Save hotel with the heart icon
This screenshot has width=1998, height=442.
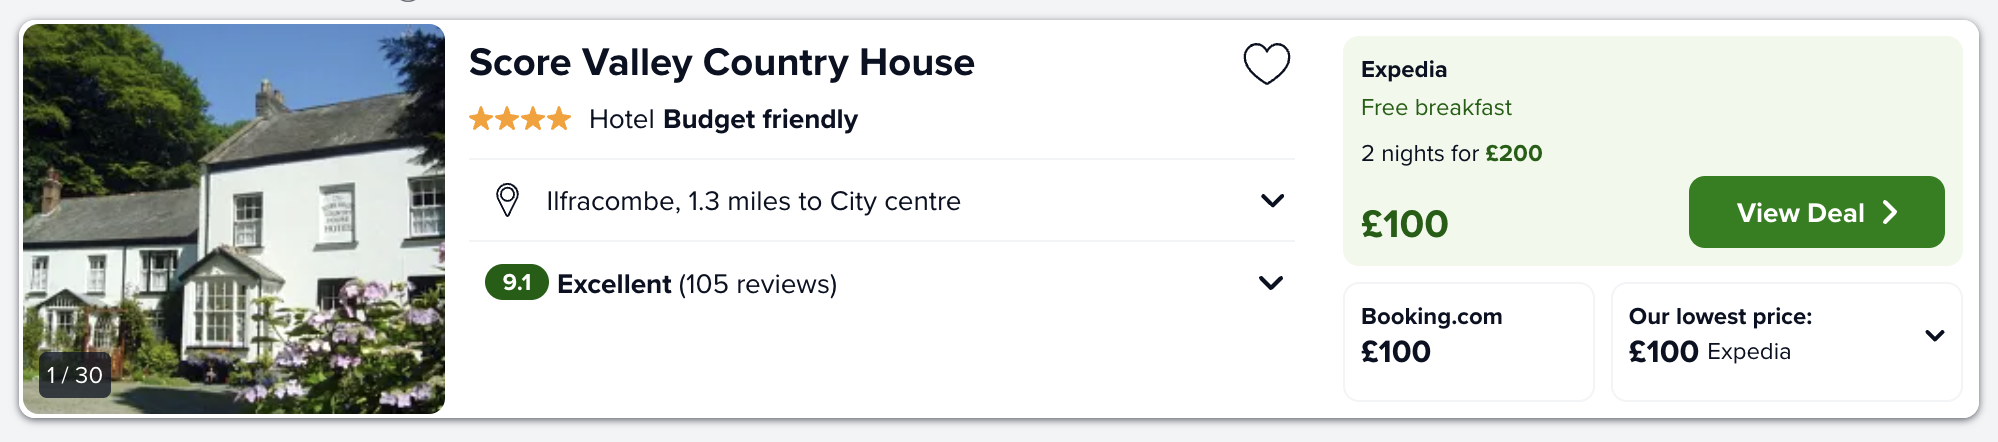click(x=1266, y=64)
